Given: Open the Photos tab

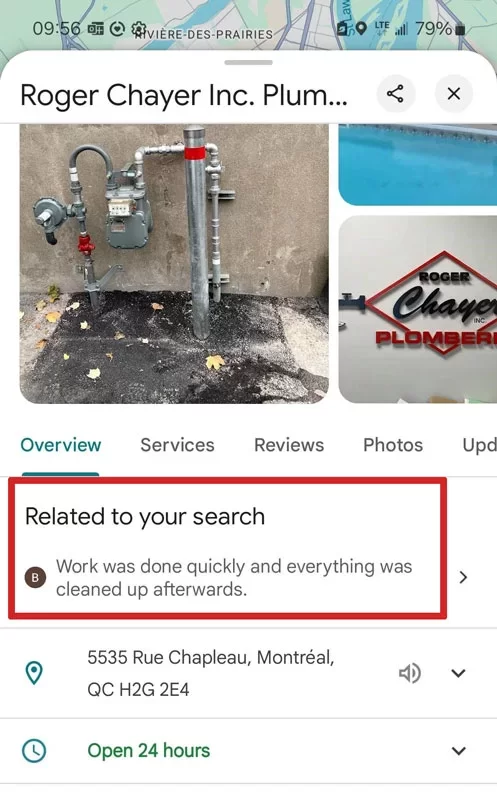Looking at the screenshot, I should 393,445.
